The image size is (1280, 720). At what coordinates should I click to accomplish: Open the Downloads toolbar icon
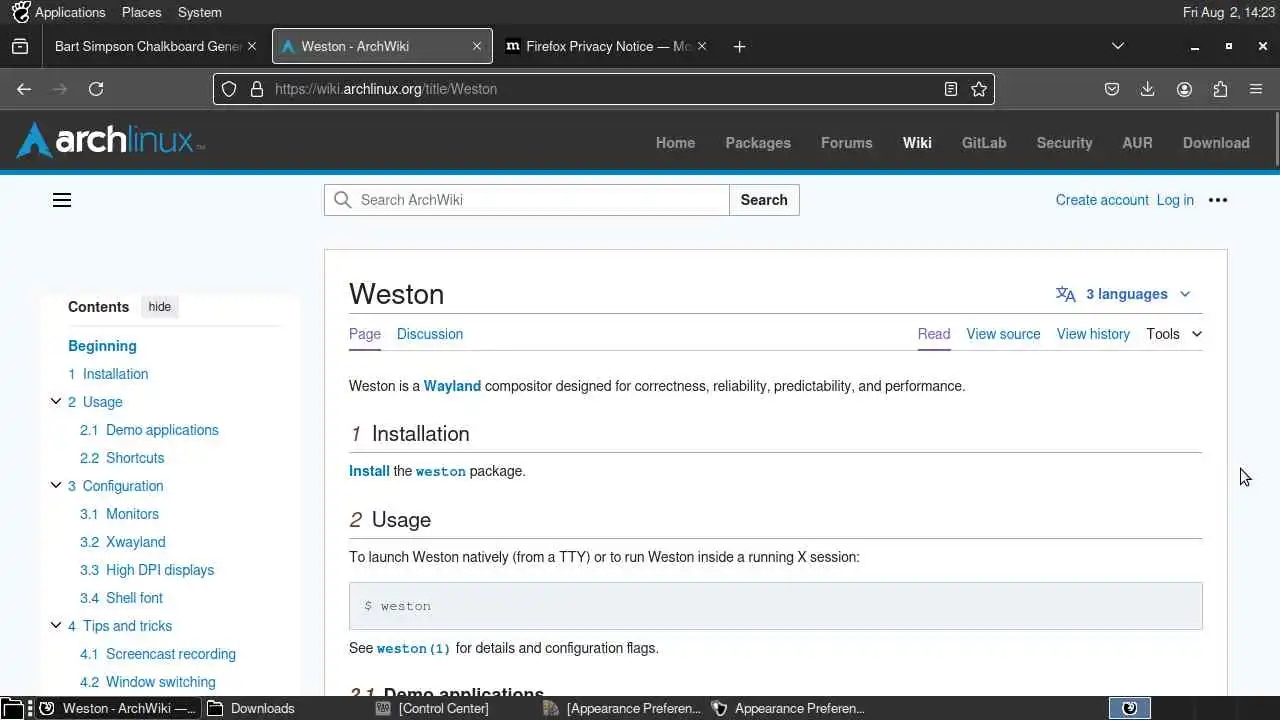coord(1148,89)
